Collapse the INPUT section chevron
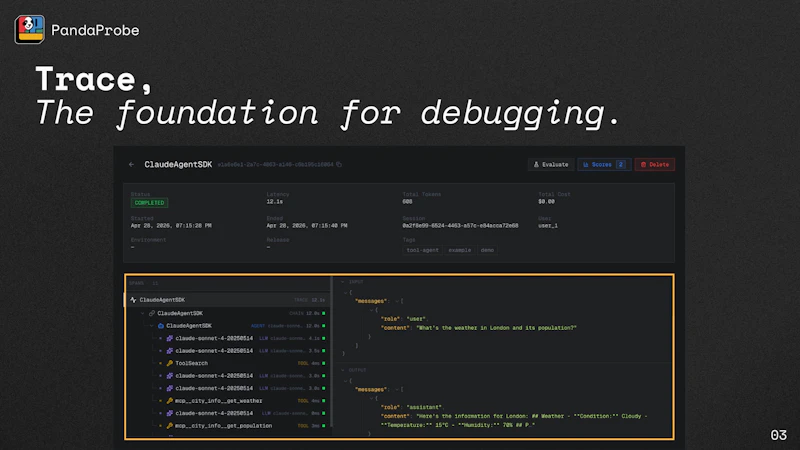This screenshot has width=800, height=450. 343,282
